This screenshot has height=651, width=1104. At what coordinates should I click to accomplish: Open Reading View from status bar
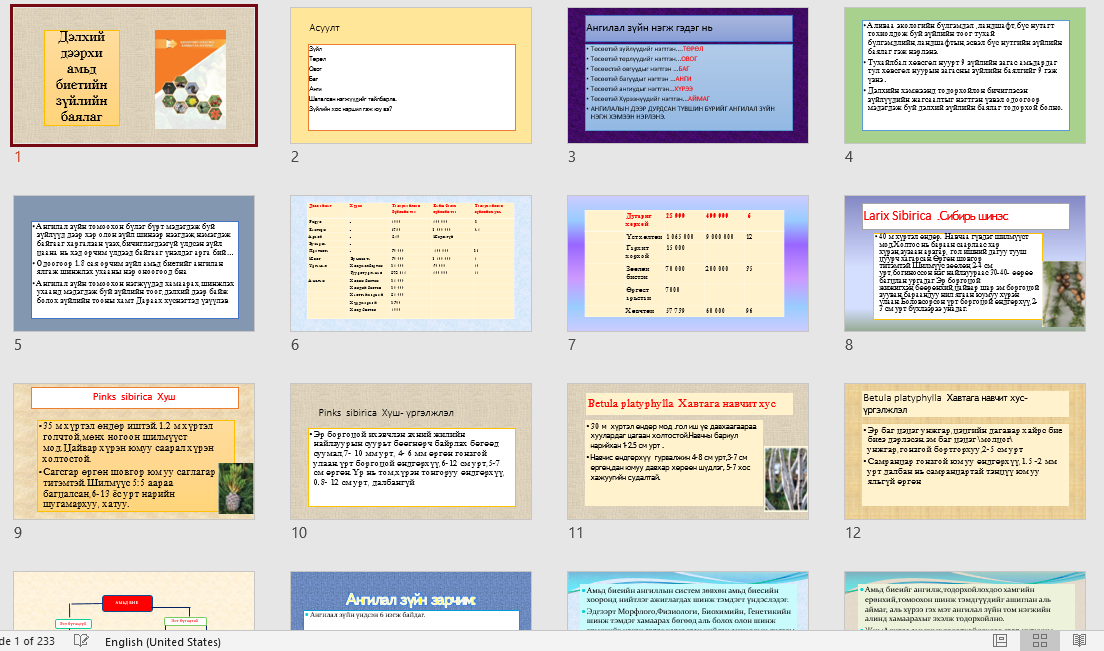click(1079, 640)
